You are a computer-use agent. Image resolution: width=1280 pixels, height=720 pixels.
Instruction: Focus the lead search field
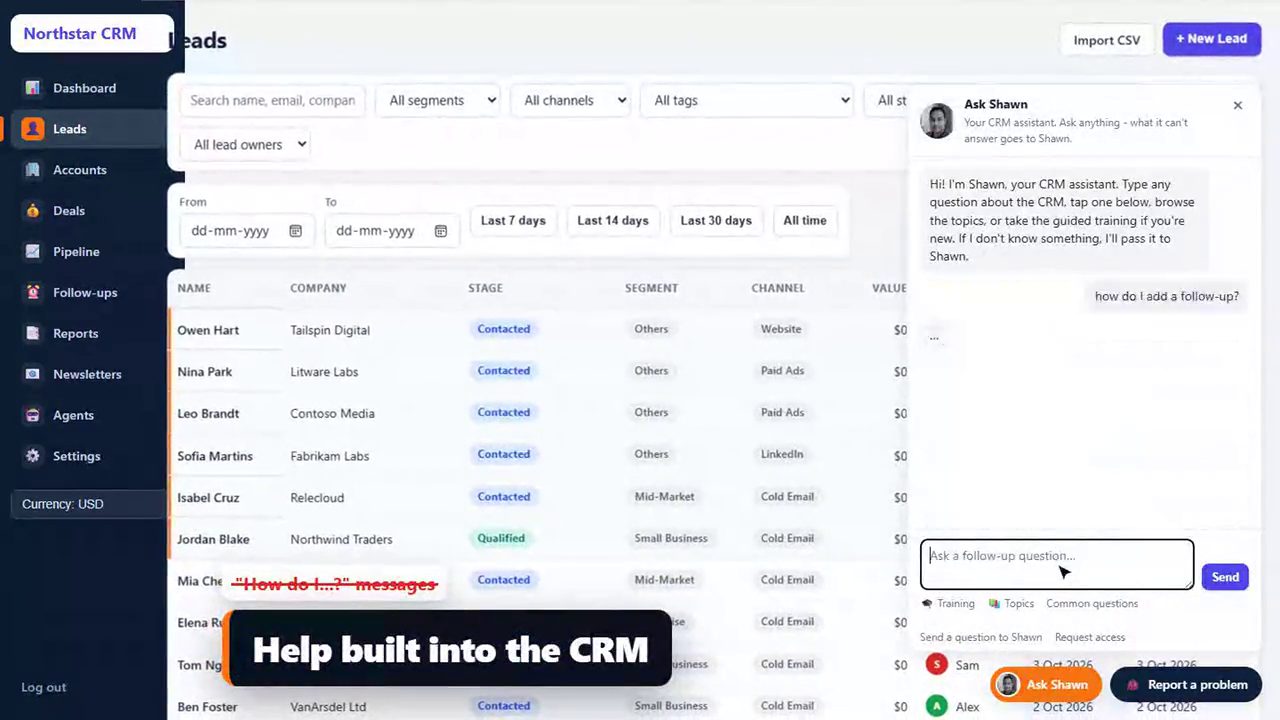[272, 100]
